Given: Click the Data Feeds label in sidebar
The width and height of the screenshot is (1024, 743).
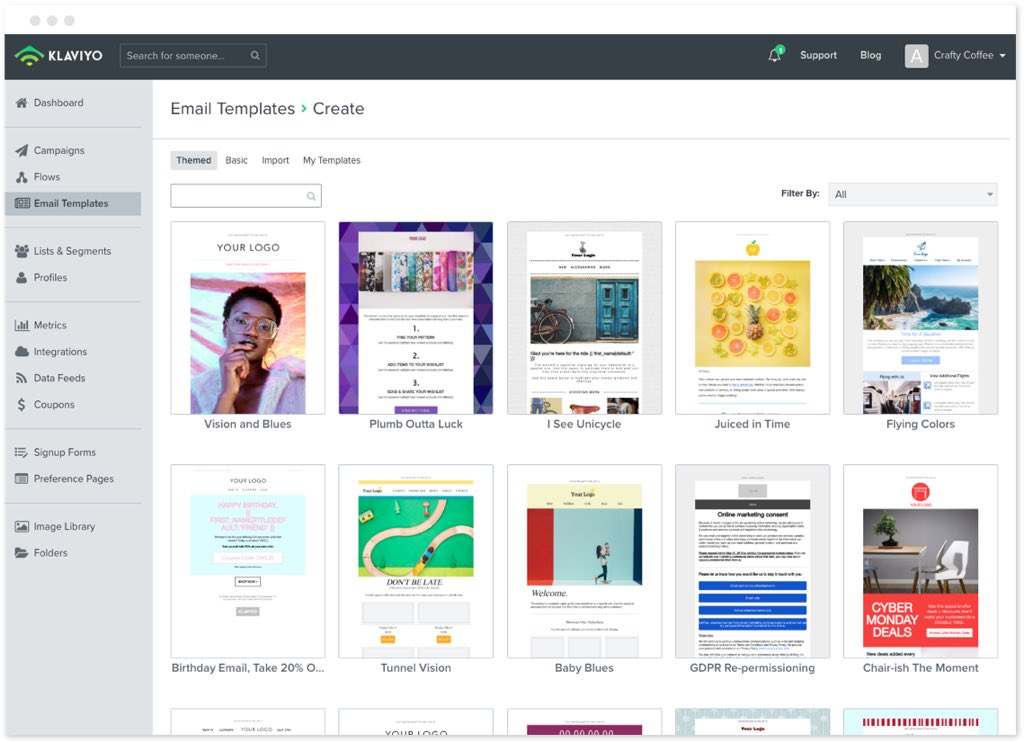Looking at the screenshot, I should [x=59, y=378].
